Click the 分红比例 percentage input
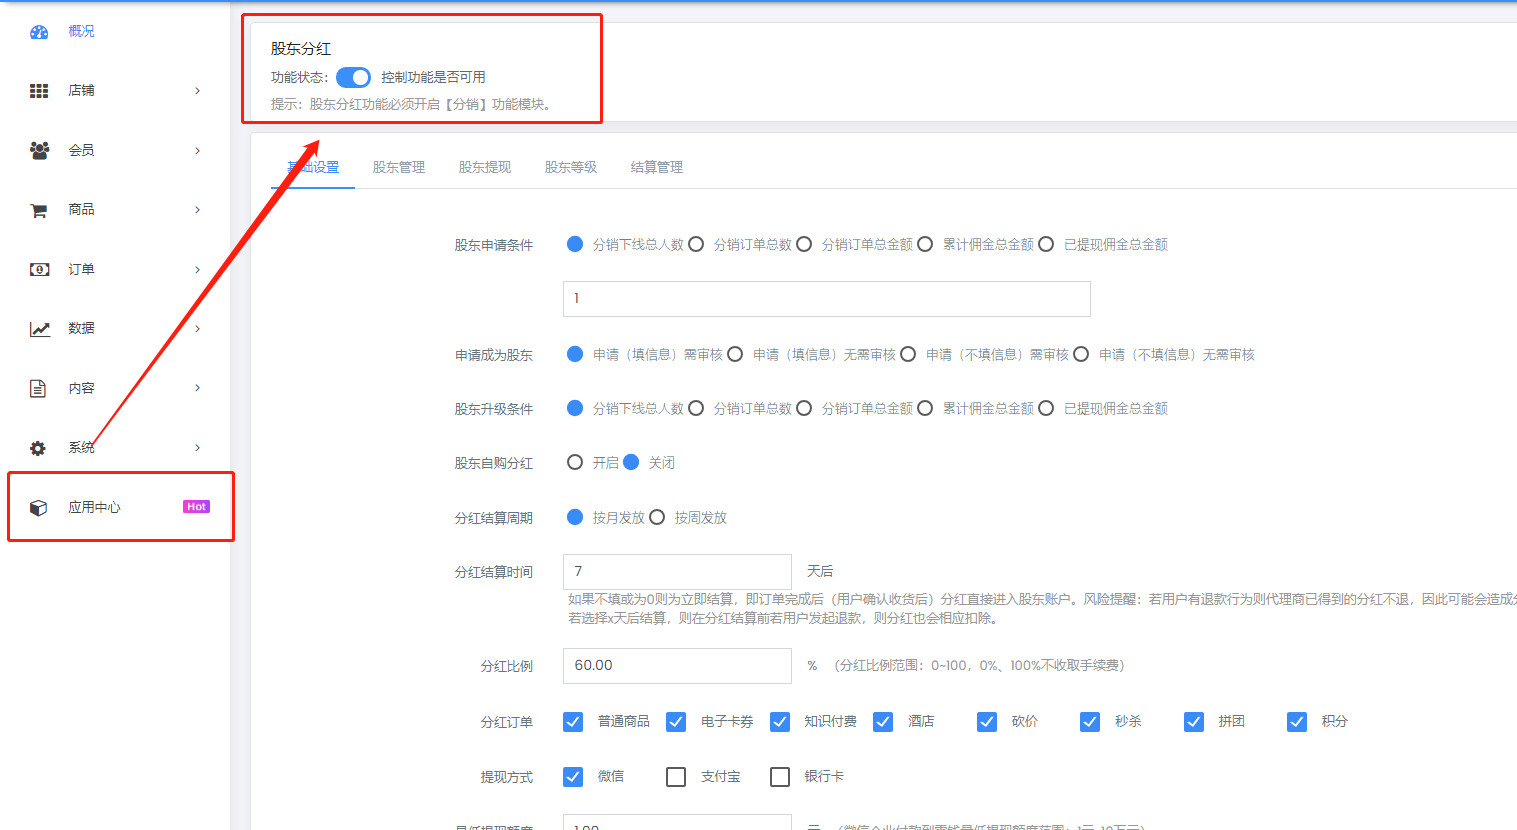Screen dimensions: 1517x830 (677, 666)
